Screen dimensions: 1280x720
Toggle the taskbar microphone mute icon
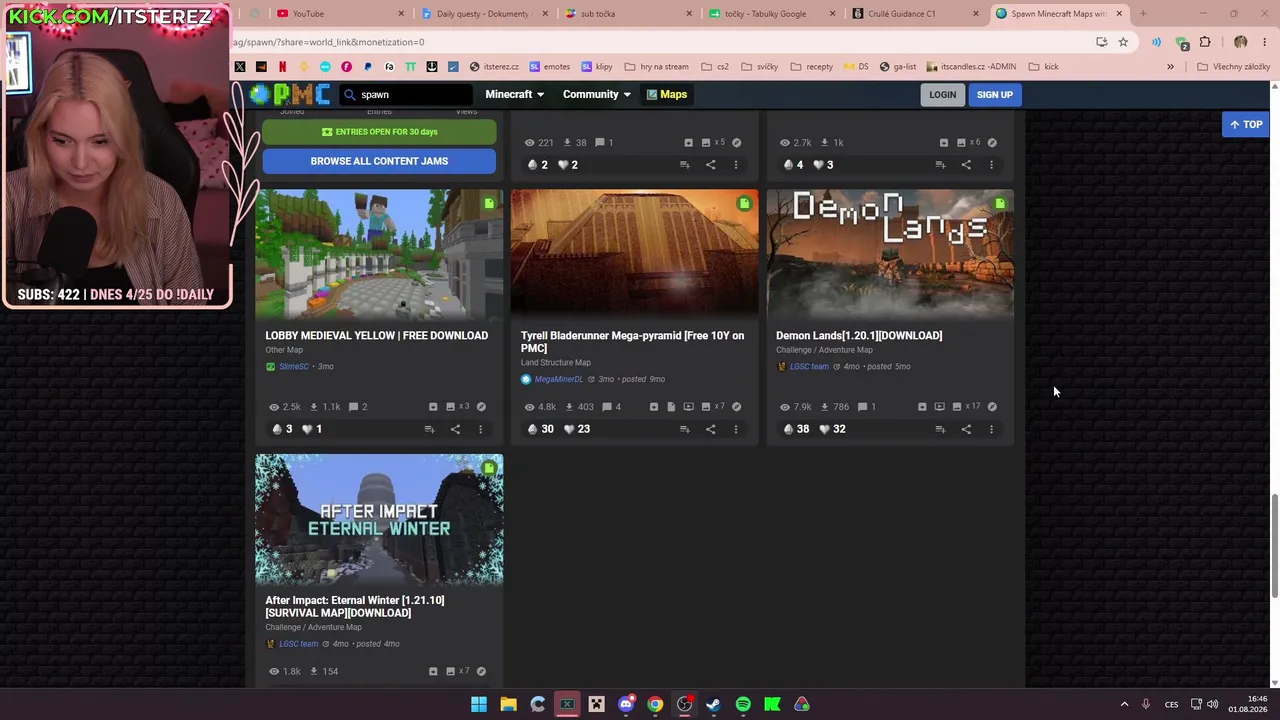point(1146,705)
